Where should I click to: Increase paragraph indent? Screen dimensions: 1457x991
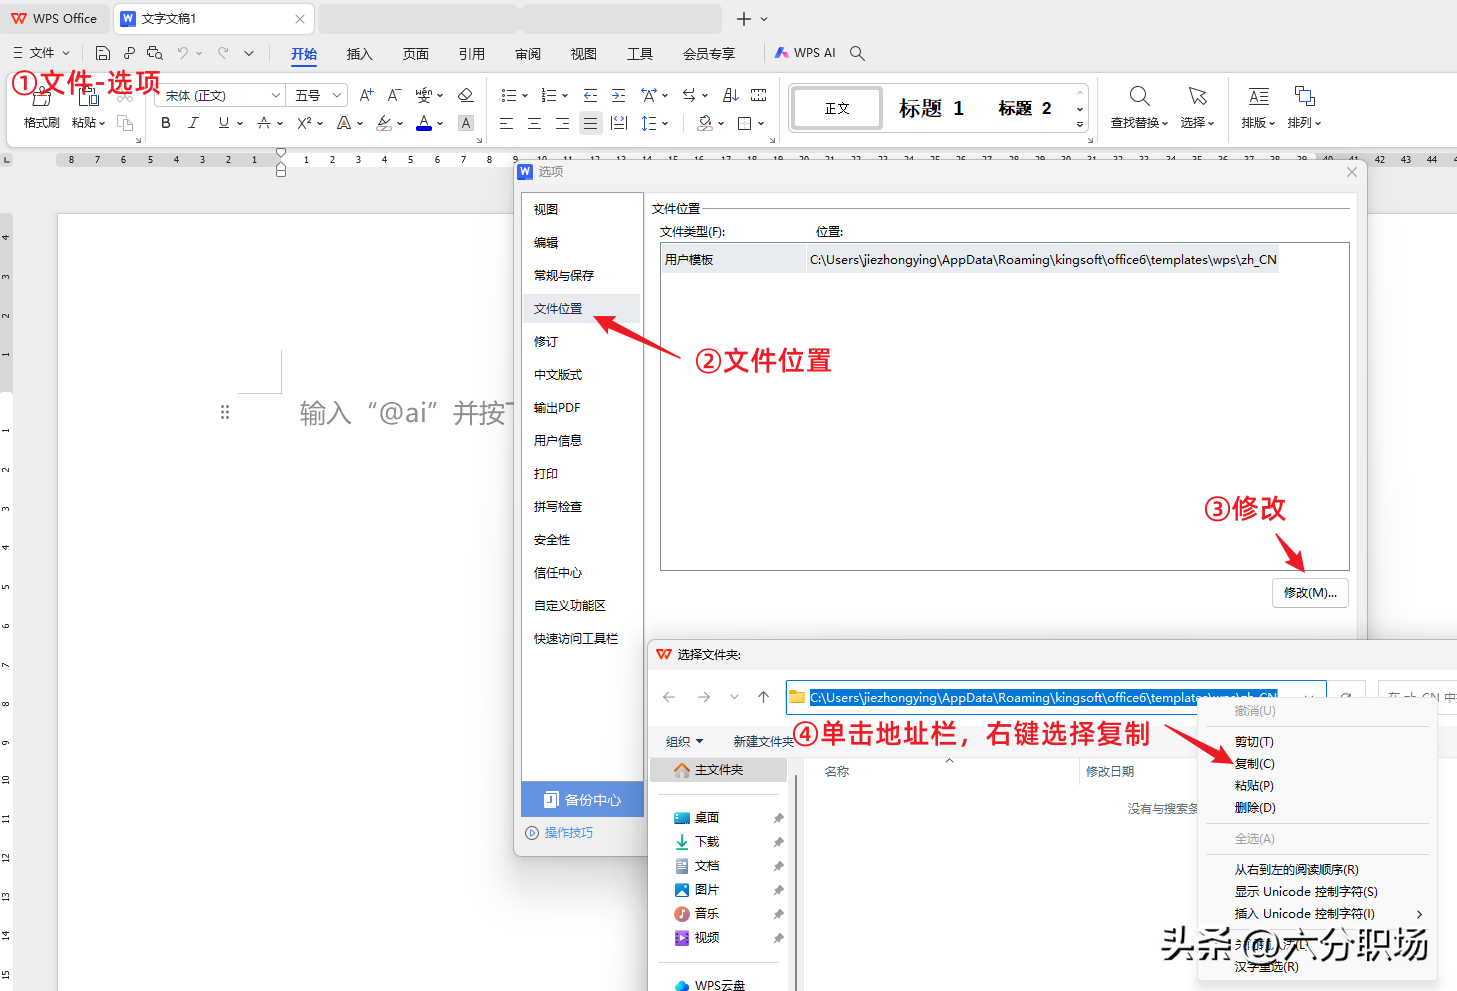point(618,95)
